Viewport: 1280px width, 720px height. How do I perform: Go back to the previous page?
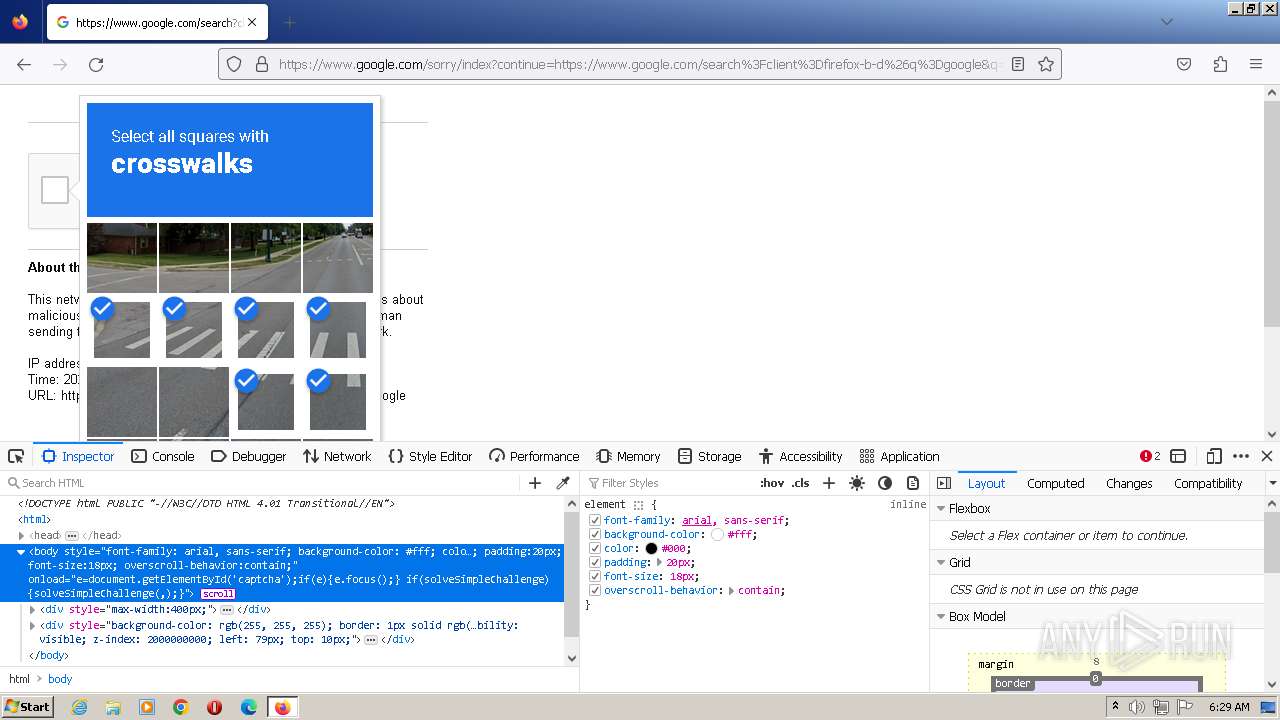(24, 64)
